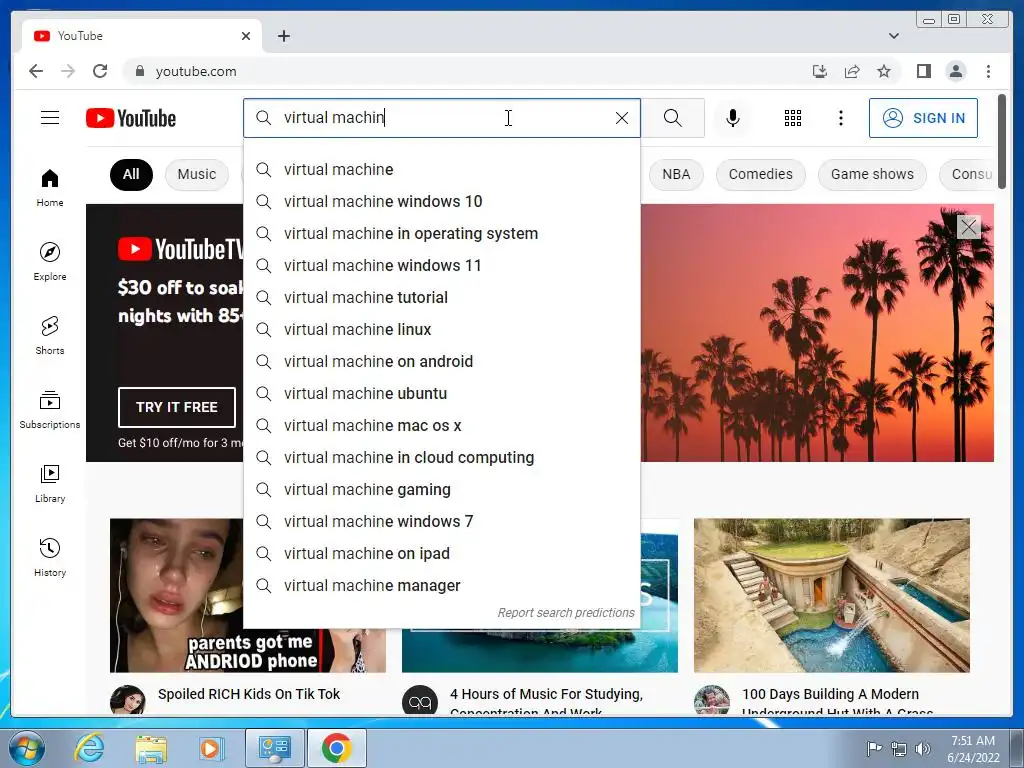
Task: Click Report search predictions link
Action: tap(566, 613)
